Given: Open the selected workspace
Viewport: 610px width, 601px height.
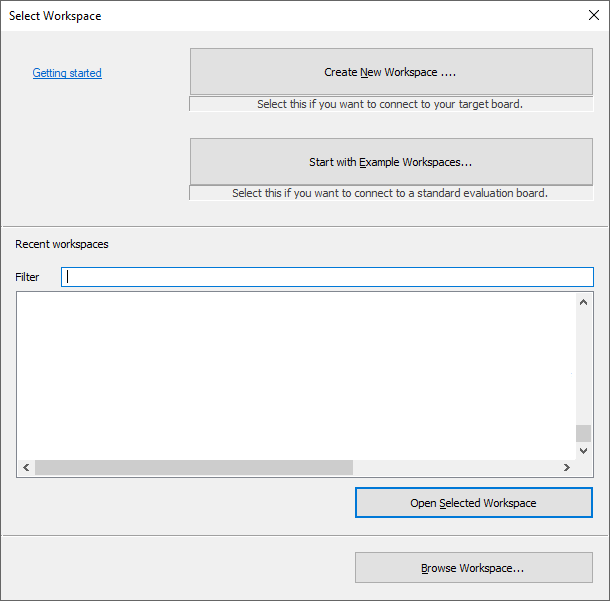Looking at the screenshot, I should (x=473, y=503).
